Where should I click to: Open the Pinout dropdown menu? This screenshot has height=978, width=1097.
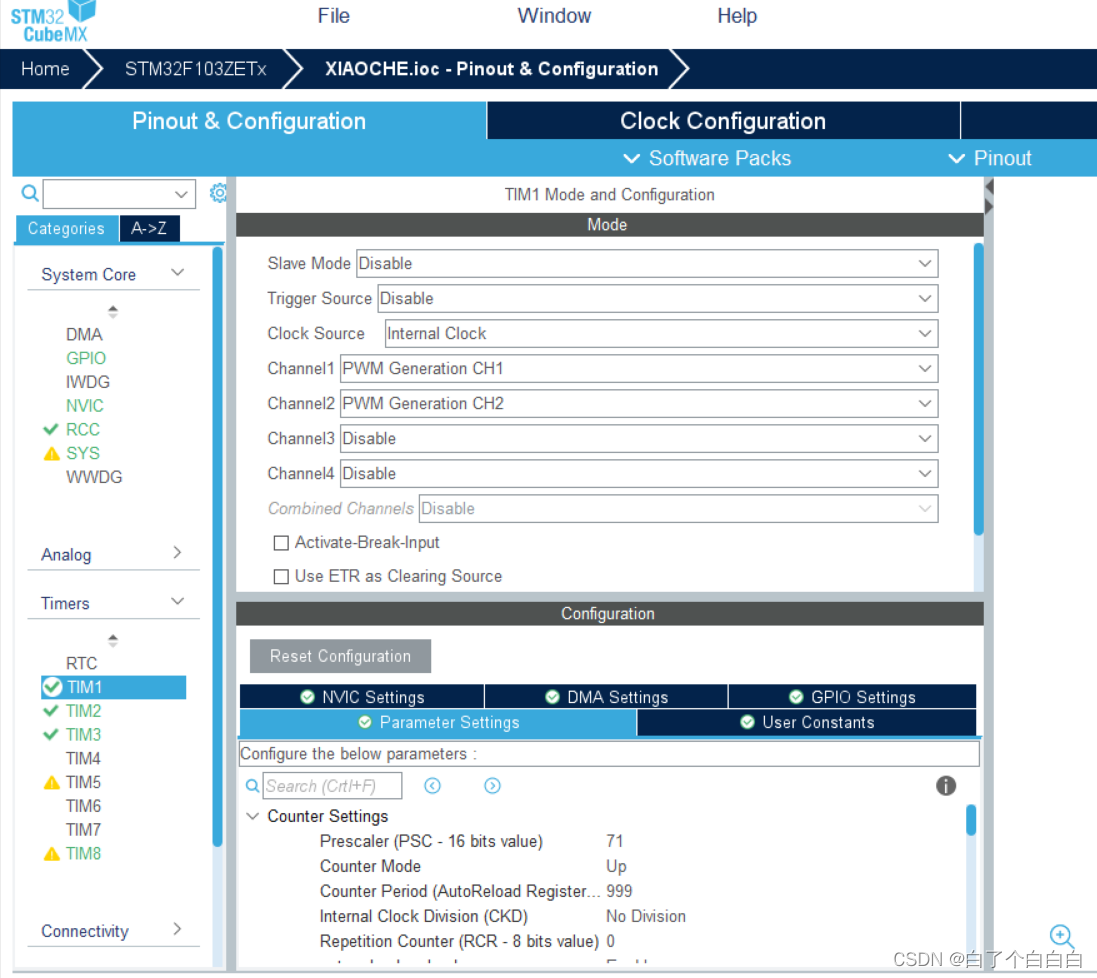pos(989,158)
